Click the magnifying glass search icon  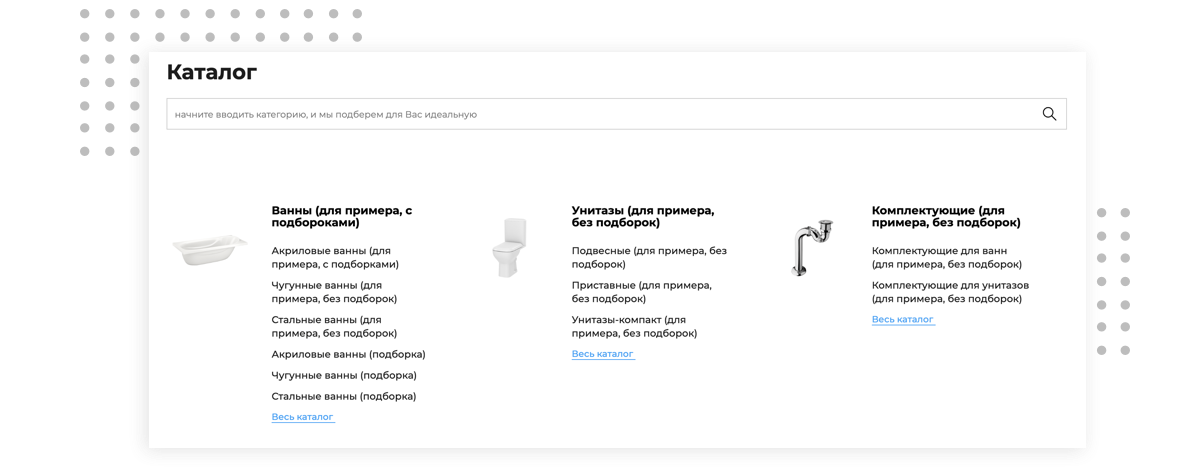pyautogui.click(x=1049, y=114)
